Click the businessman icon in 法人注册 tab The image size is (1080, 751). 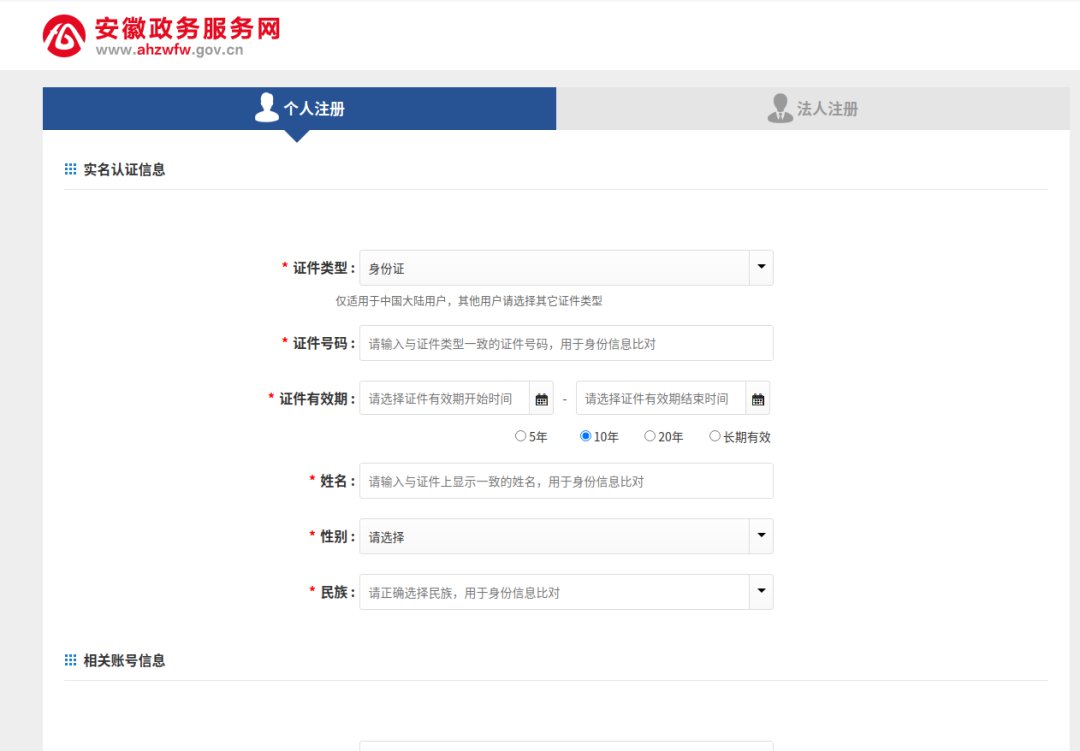tap(780, 108)
